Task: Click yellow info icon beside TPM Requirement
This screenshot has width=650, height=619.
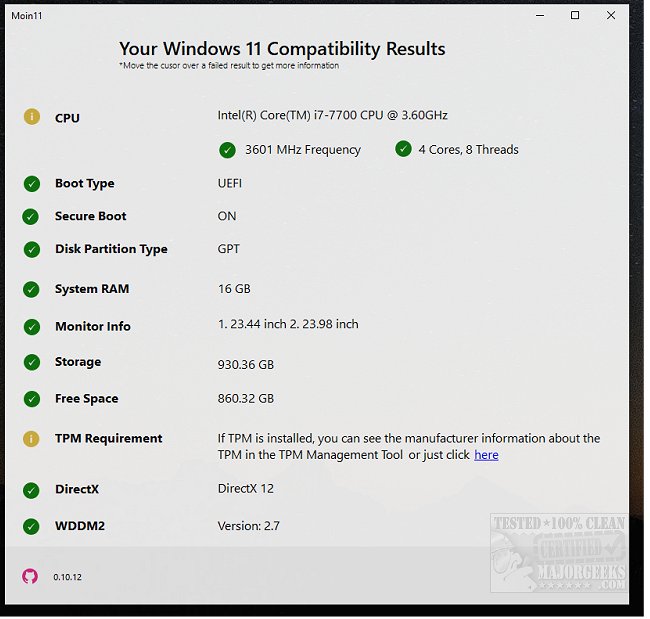Action: (x=31, y=439)
